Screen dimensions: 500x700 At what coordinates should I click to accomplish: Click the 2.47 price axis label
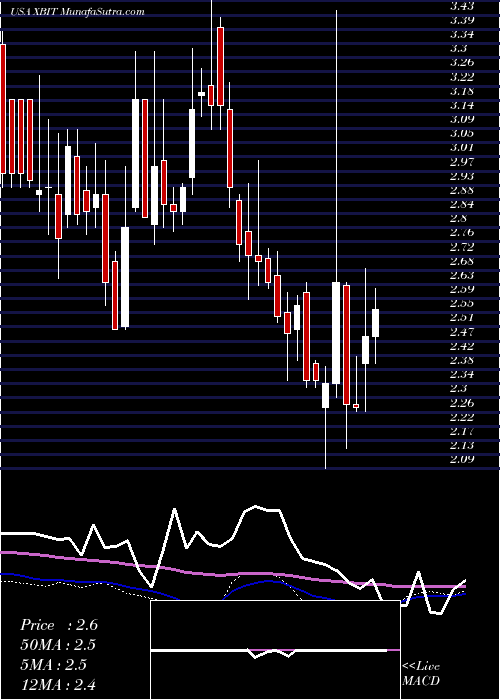[x=462, y=332]
